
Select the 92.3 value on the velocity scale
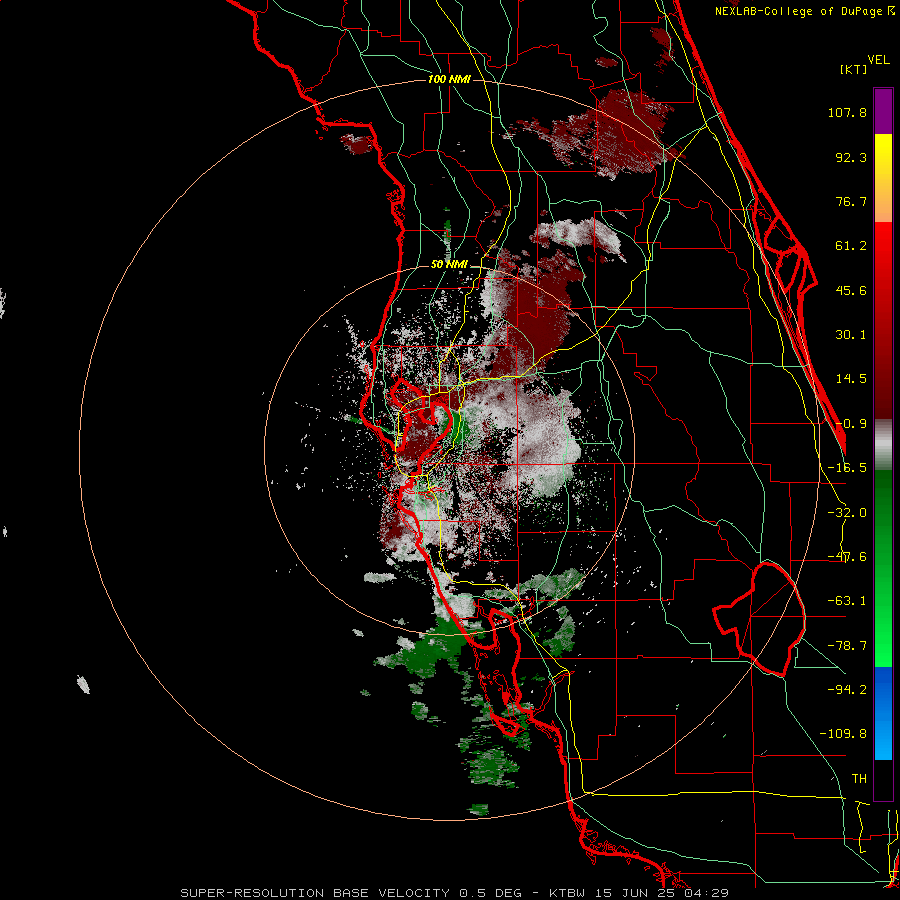(x=851, y=157)
